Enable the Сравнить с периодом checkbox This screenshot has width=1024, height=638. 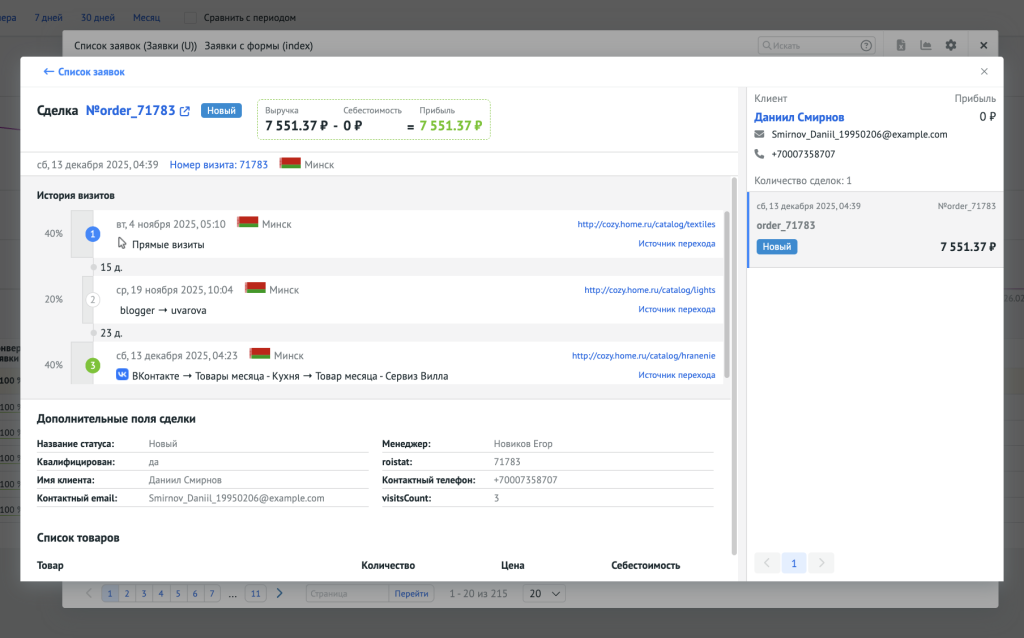(191, 17)
